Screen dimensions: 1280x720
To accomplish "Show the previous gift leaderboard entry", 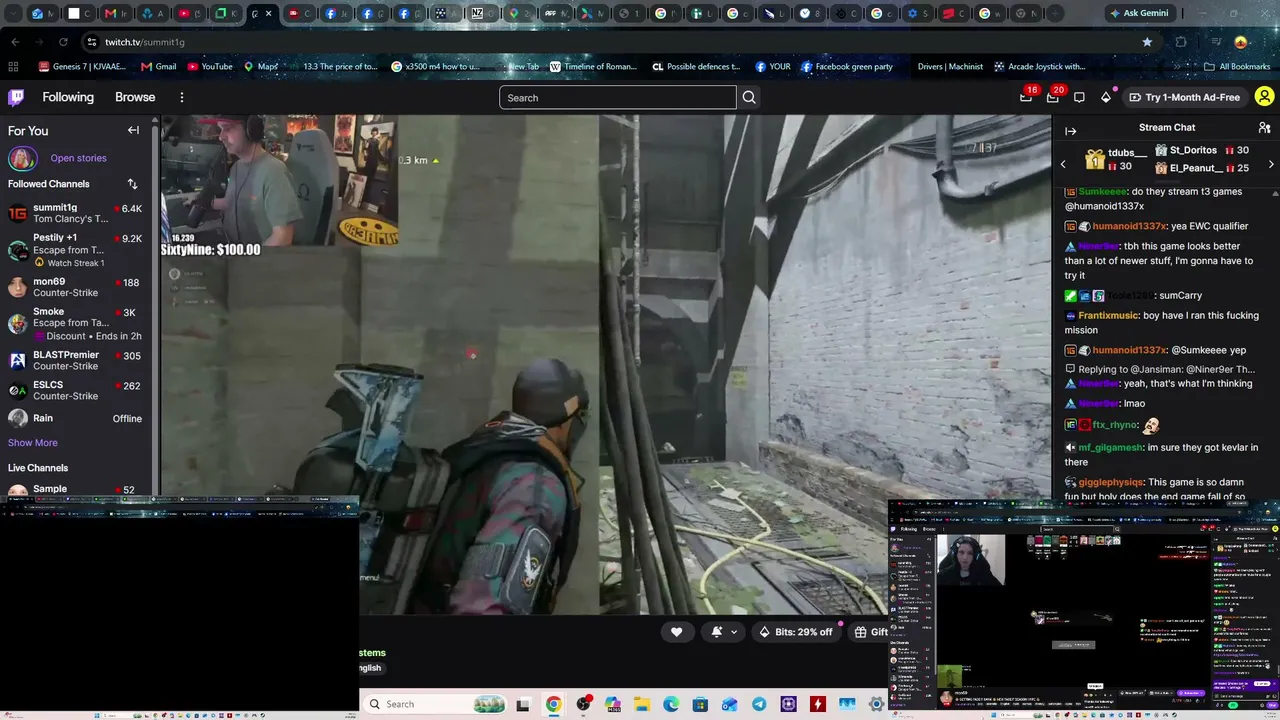I will [x=1063, y=164].
